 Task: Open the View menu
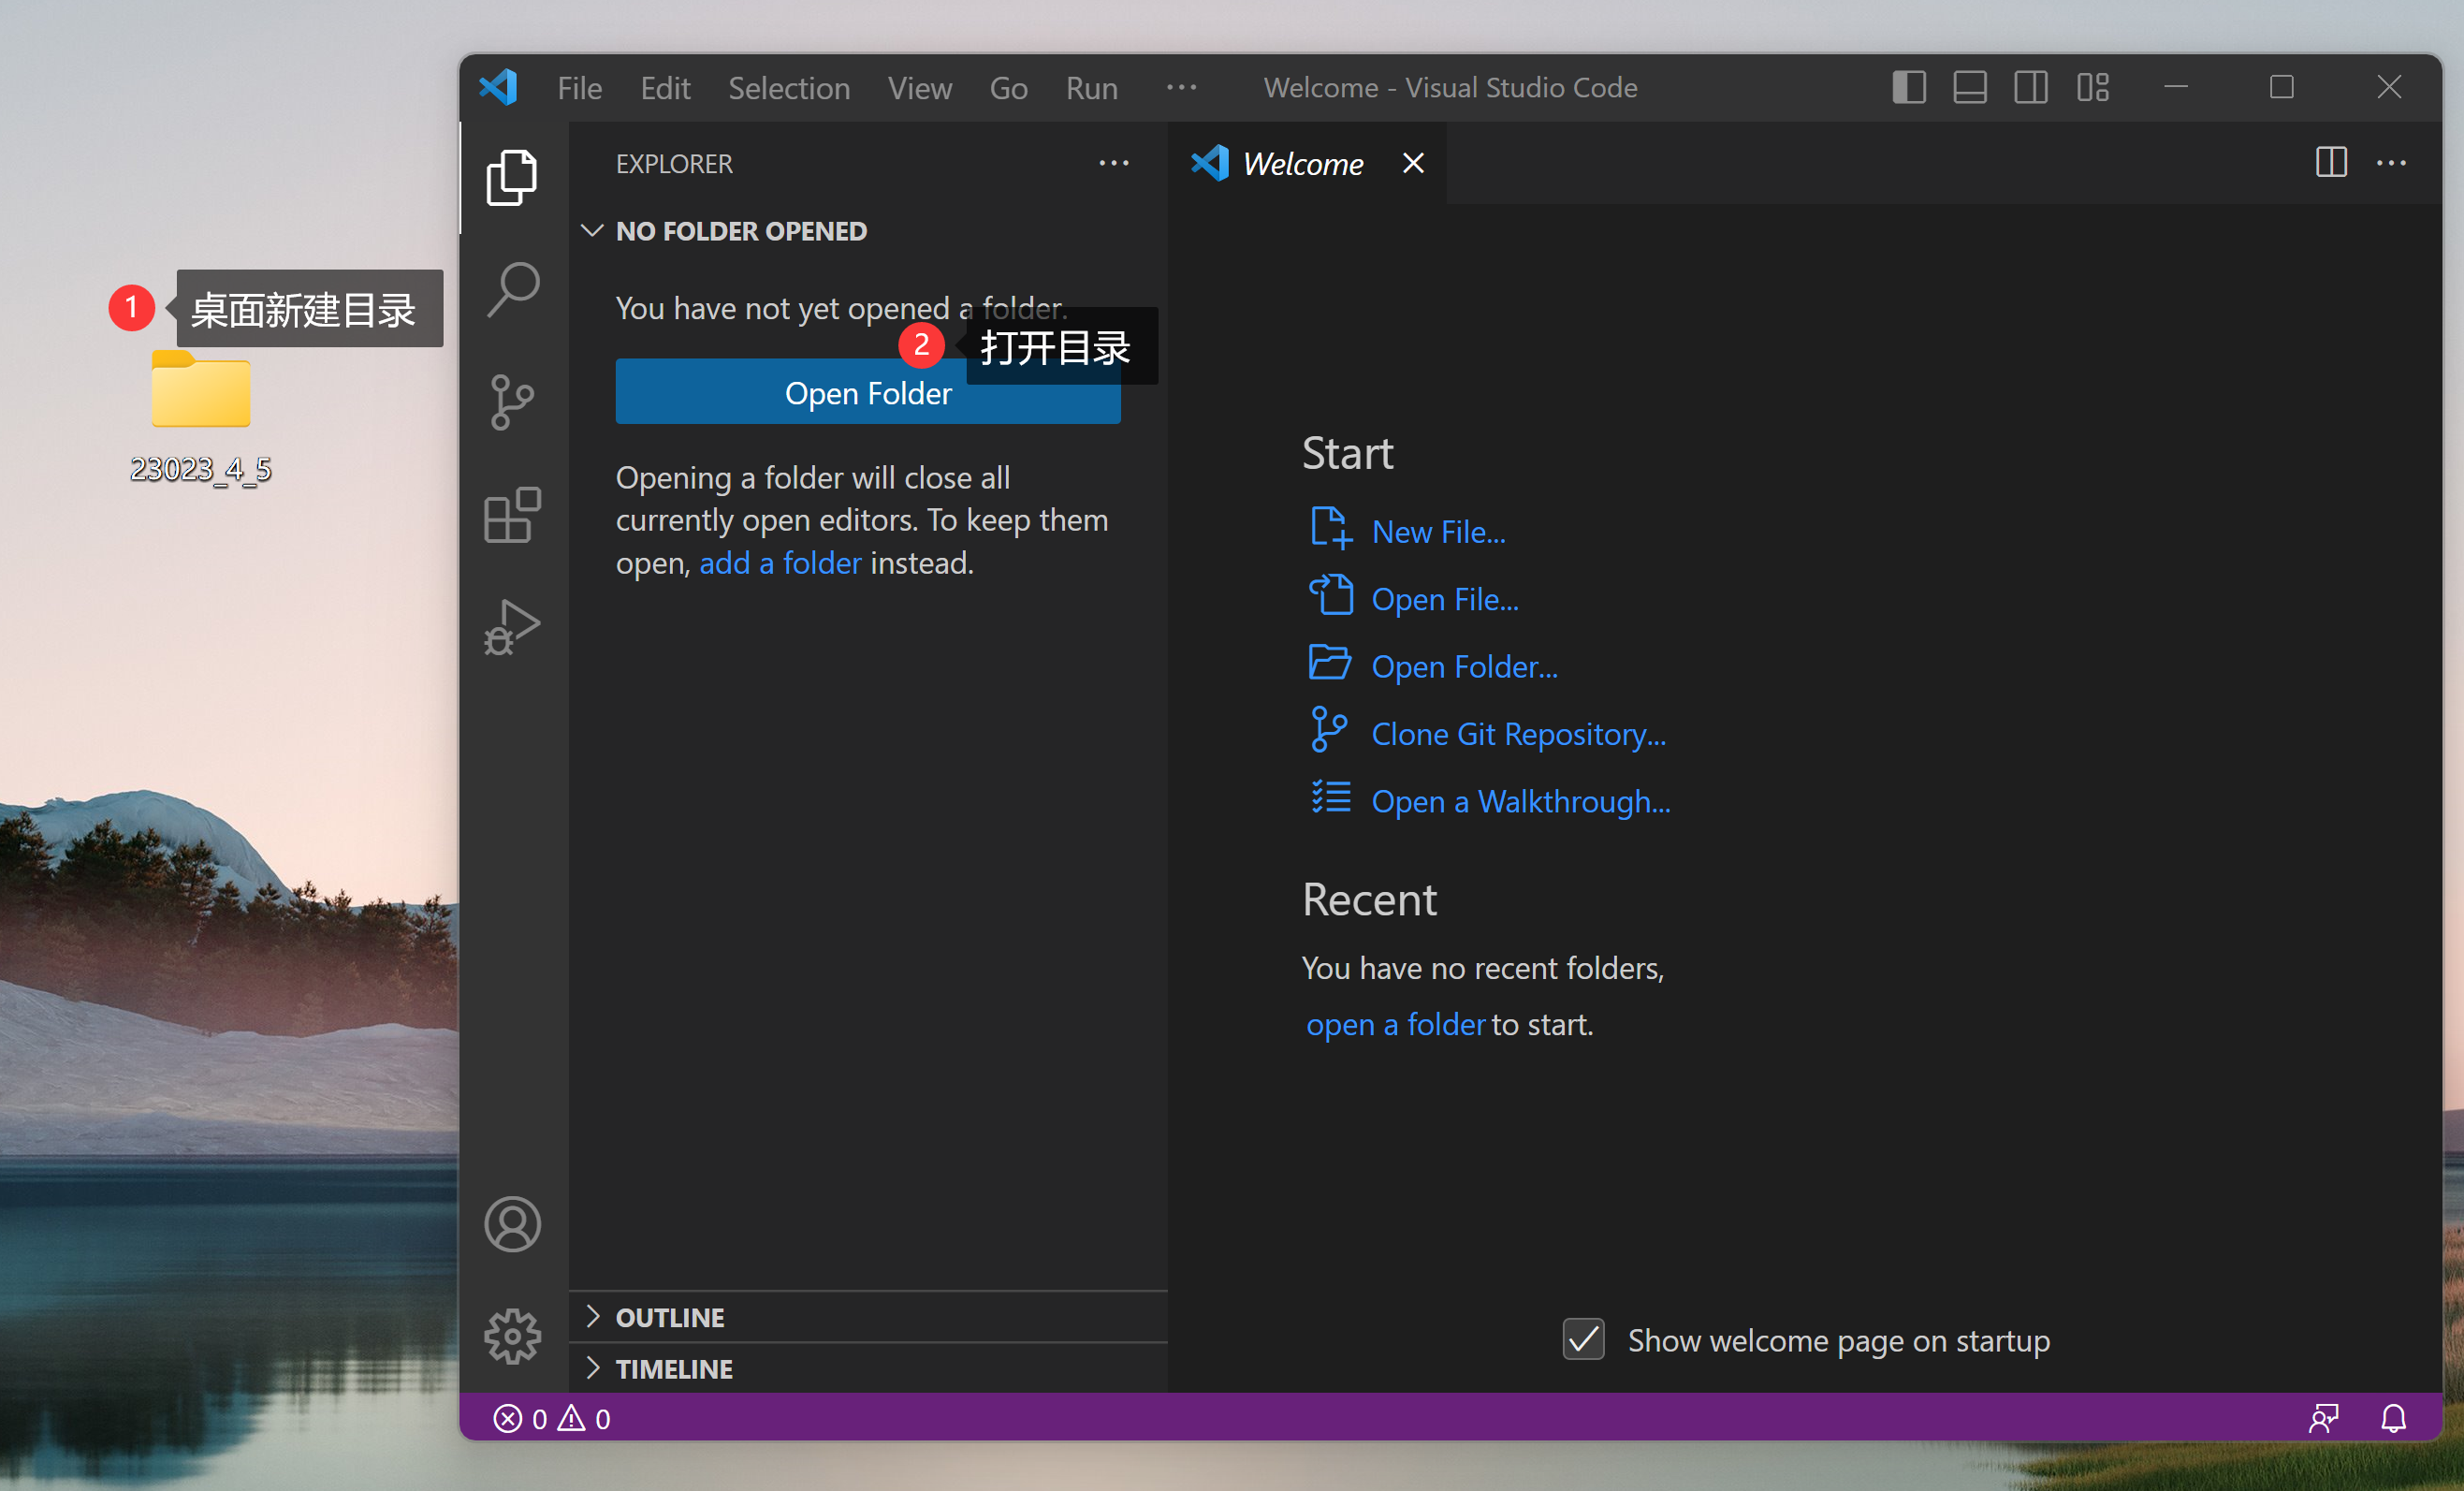[x=919, y=88]
